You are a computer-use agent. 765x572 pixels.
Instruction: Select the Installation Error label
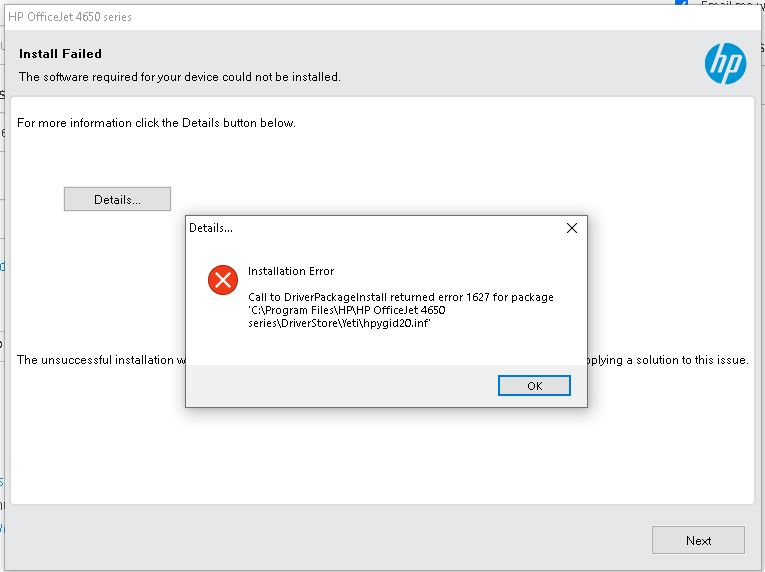pos(291,271)
